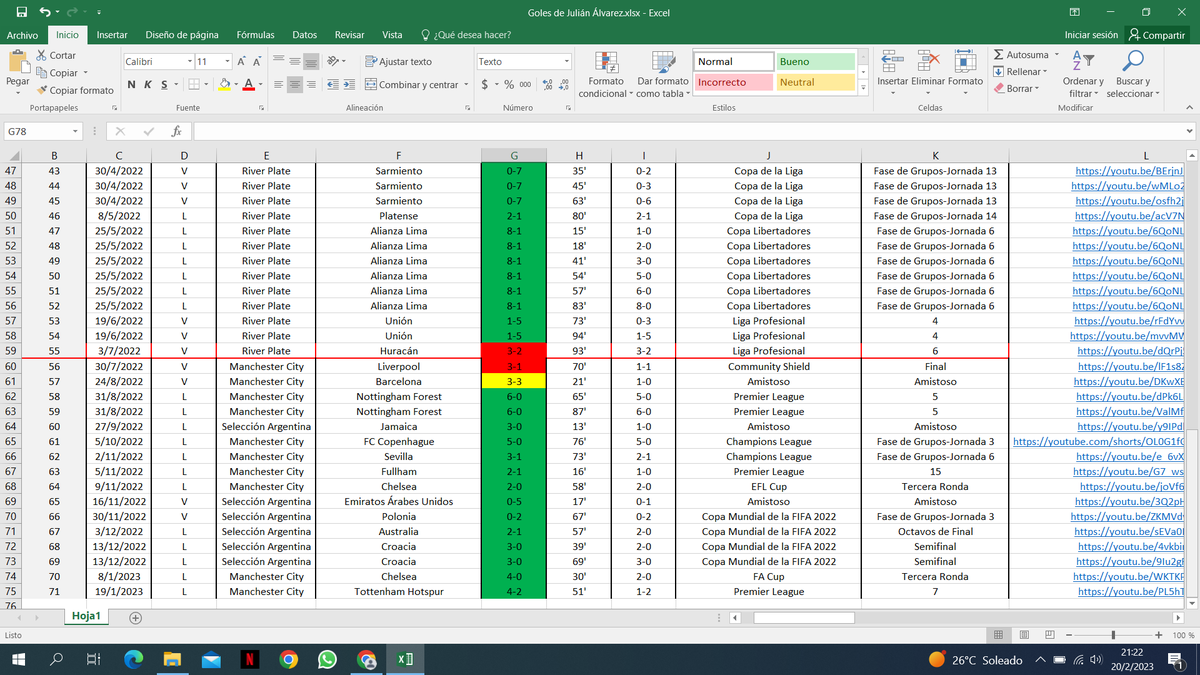Click the Cortar scissors button
This screenshot has height=675, width=1200.
point(56,56)
